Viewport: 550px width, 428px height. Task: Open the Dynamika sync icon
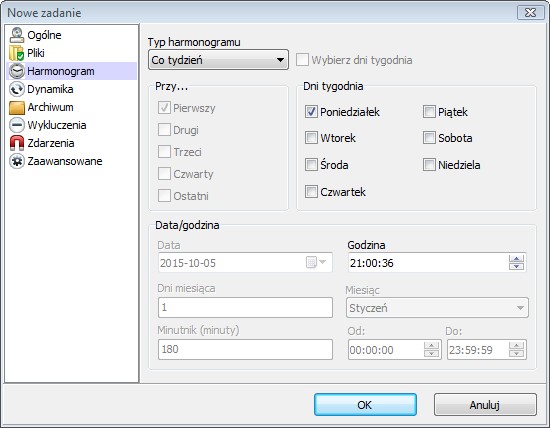click(x=16, y=89)
